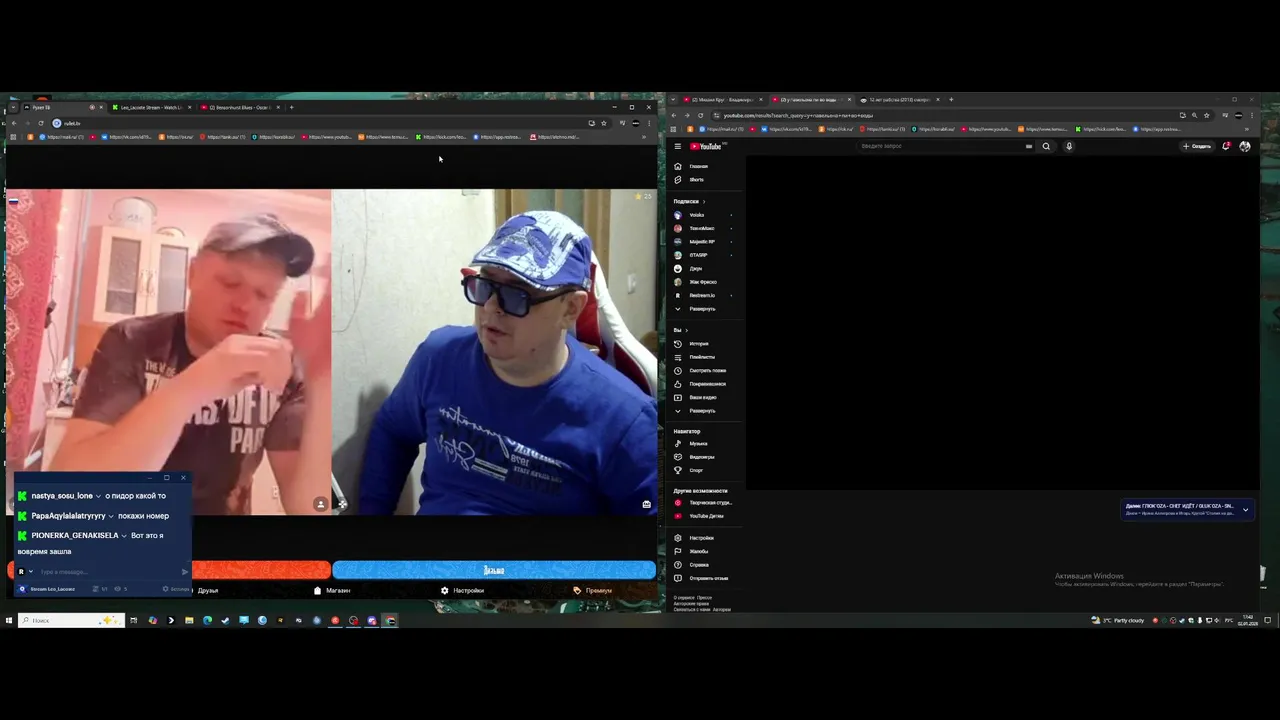Open История in YouTube sidebar
Image resolution: width=1280 pixels, height=720 pixels.
(x=705, y=344)
